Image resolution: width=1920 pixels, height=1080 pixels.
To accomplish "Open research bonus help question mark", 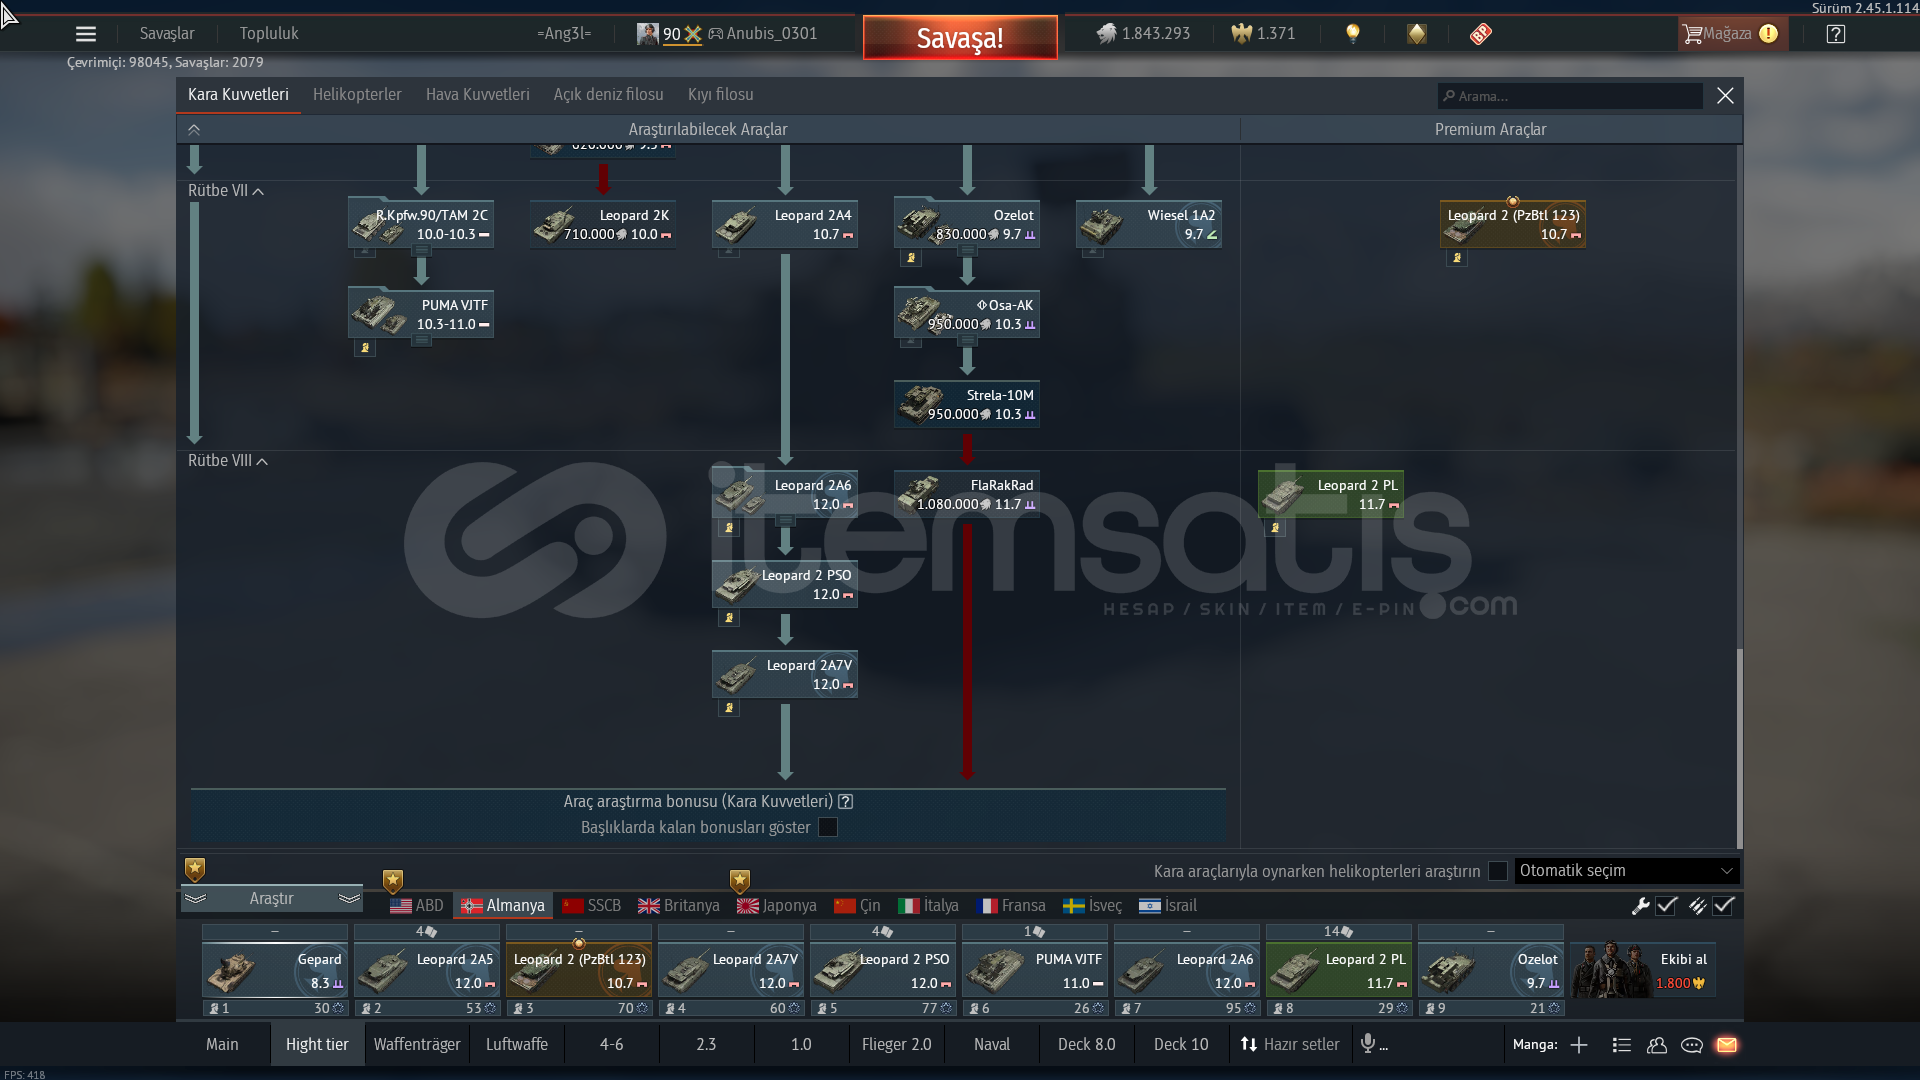I will tap(846, 801).
